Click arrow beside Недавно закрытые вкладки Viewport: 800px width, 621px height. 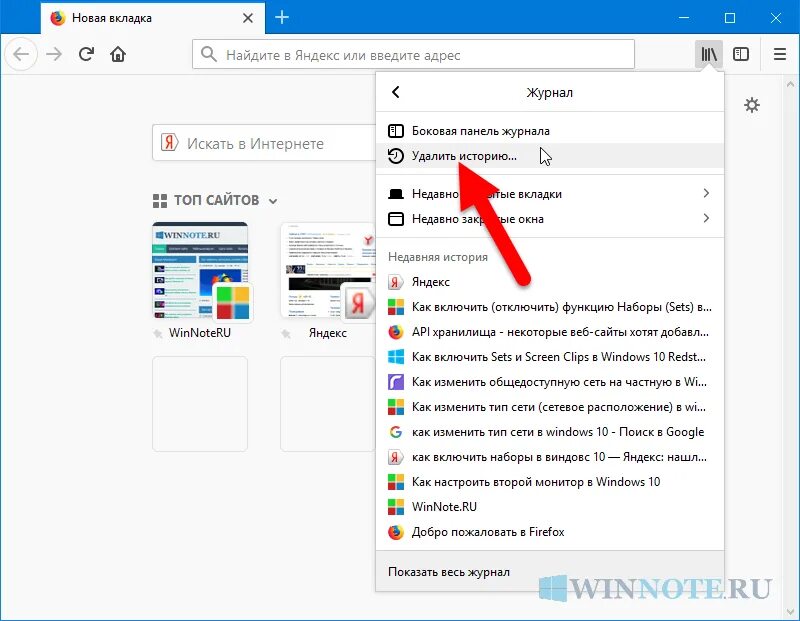[x=706, y=193]
